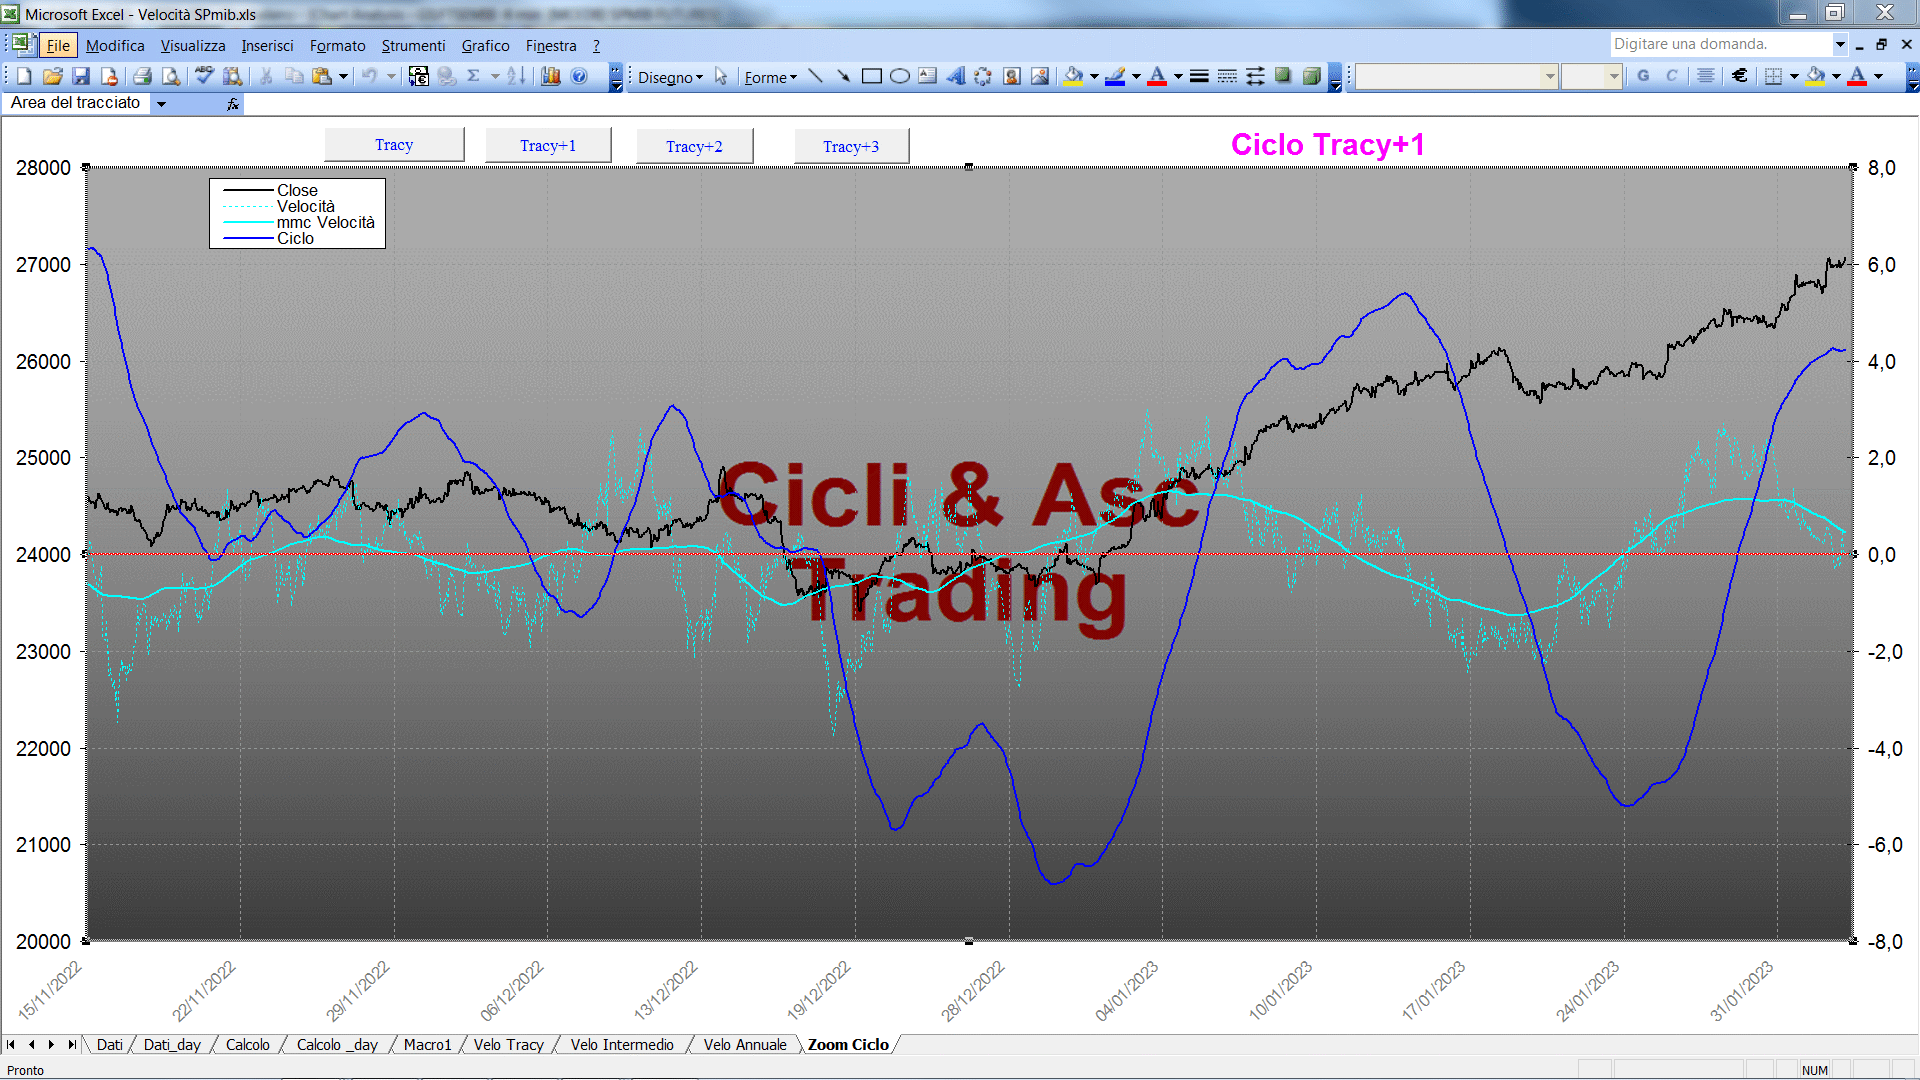Click the Tracy+3 button
The image size is (1920, 1080).
click(851, 147)
